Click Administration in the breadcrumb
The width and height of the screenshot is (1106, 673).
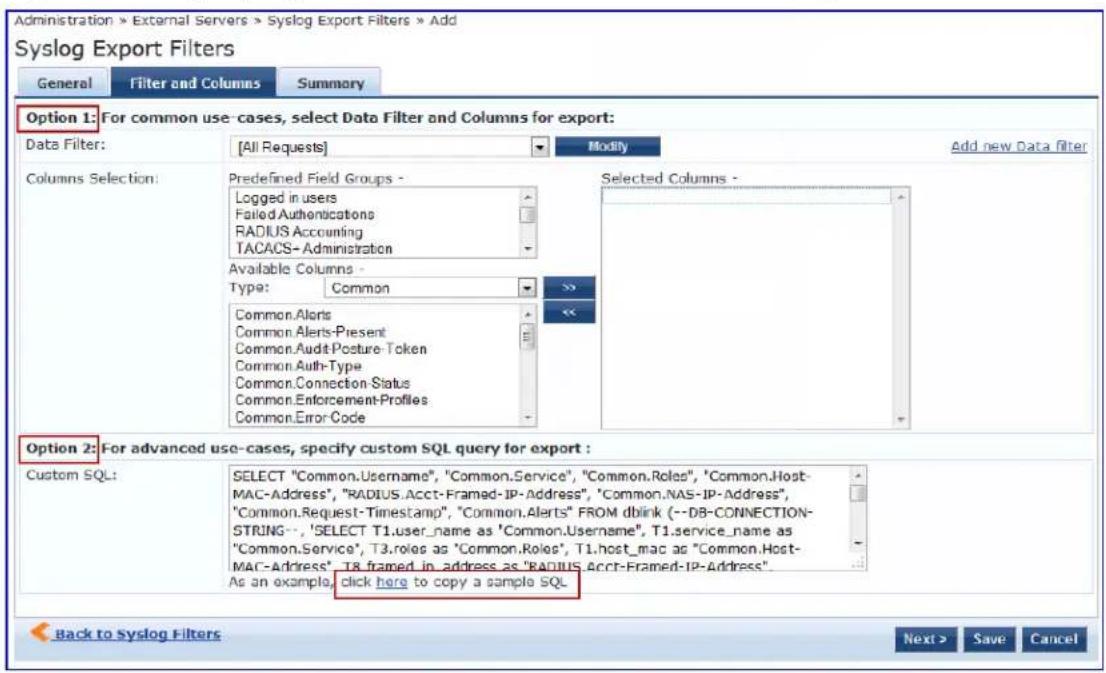pyautogui.click(x=63, y=20)
